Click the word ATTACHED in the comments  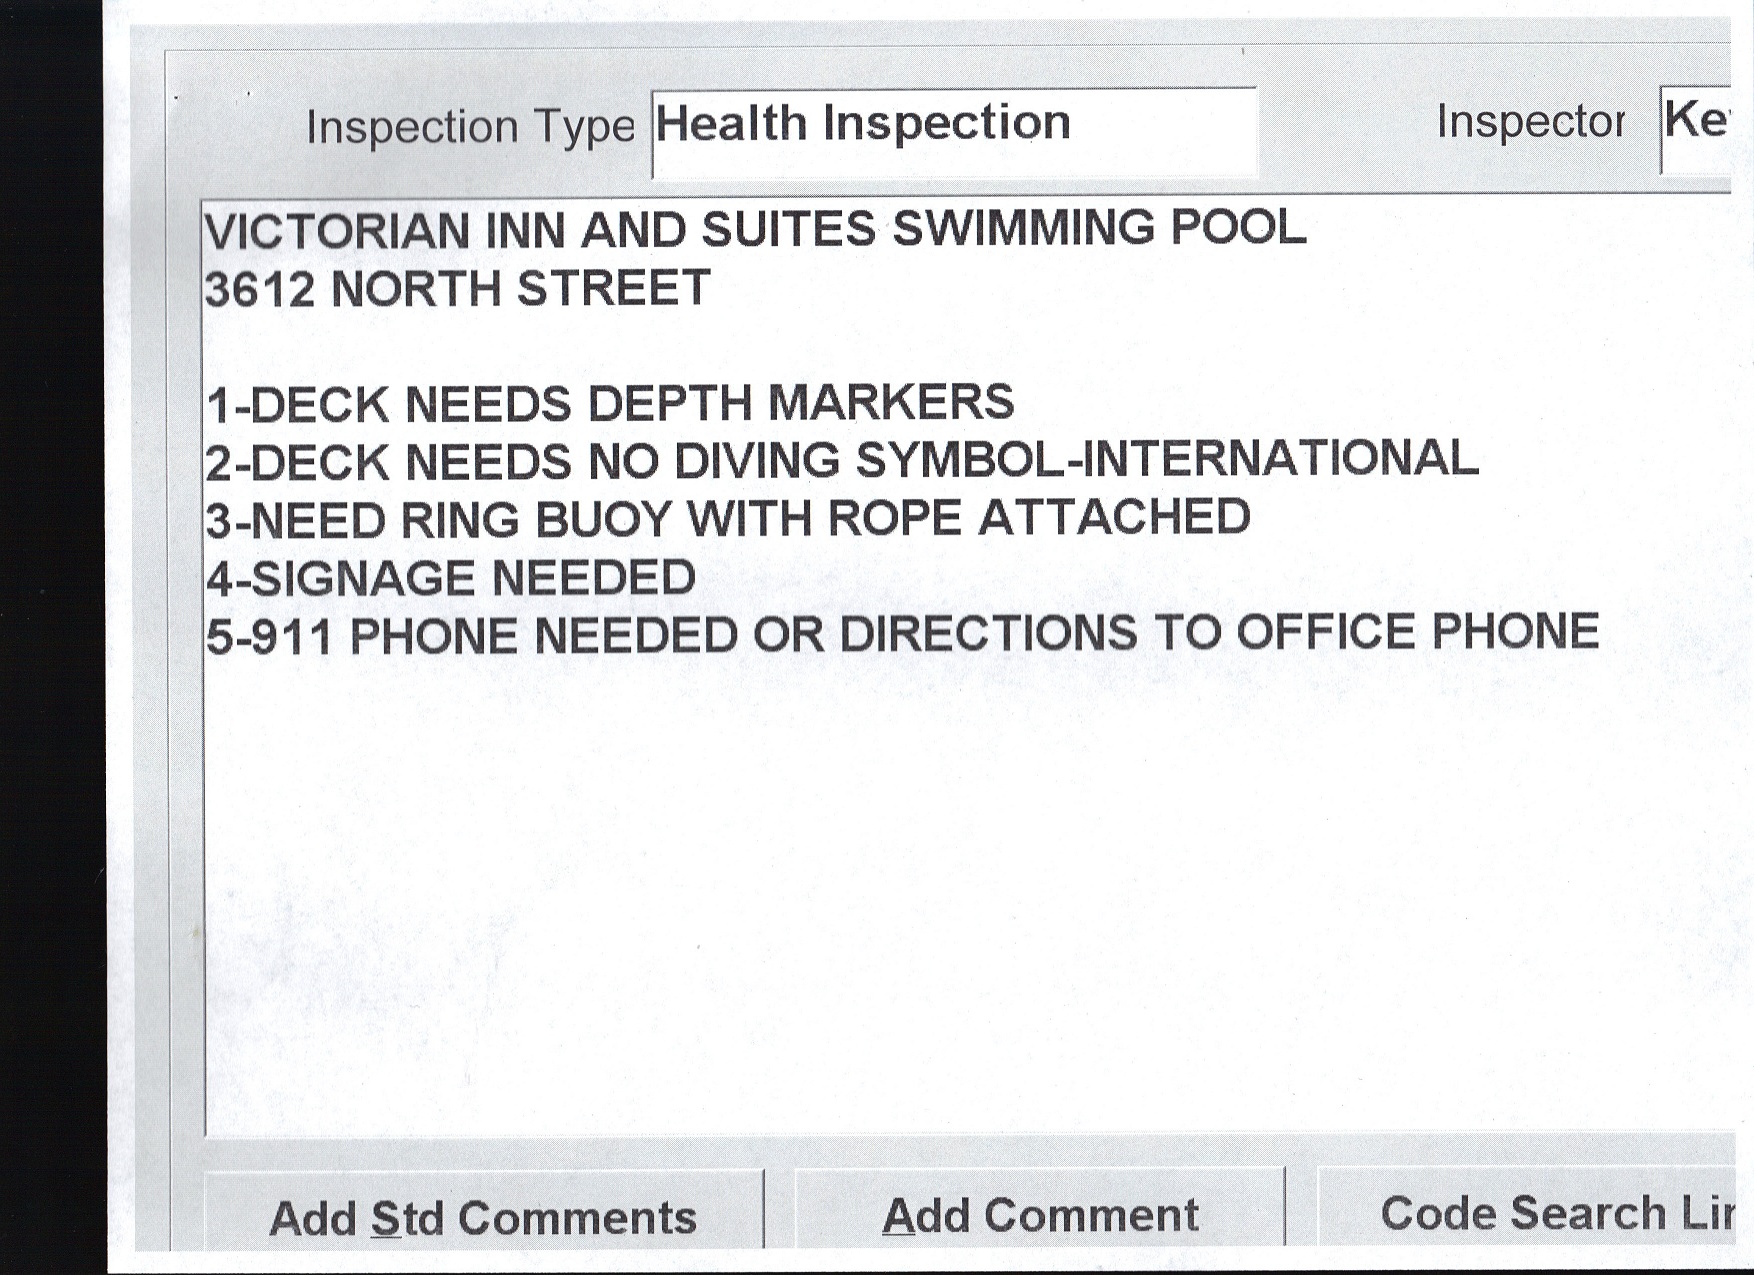(x=1114, y=517)
